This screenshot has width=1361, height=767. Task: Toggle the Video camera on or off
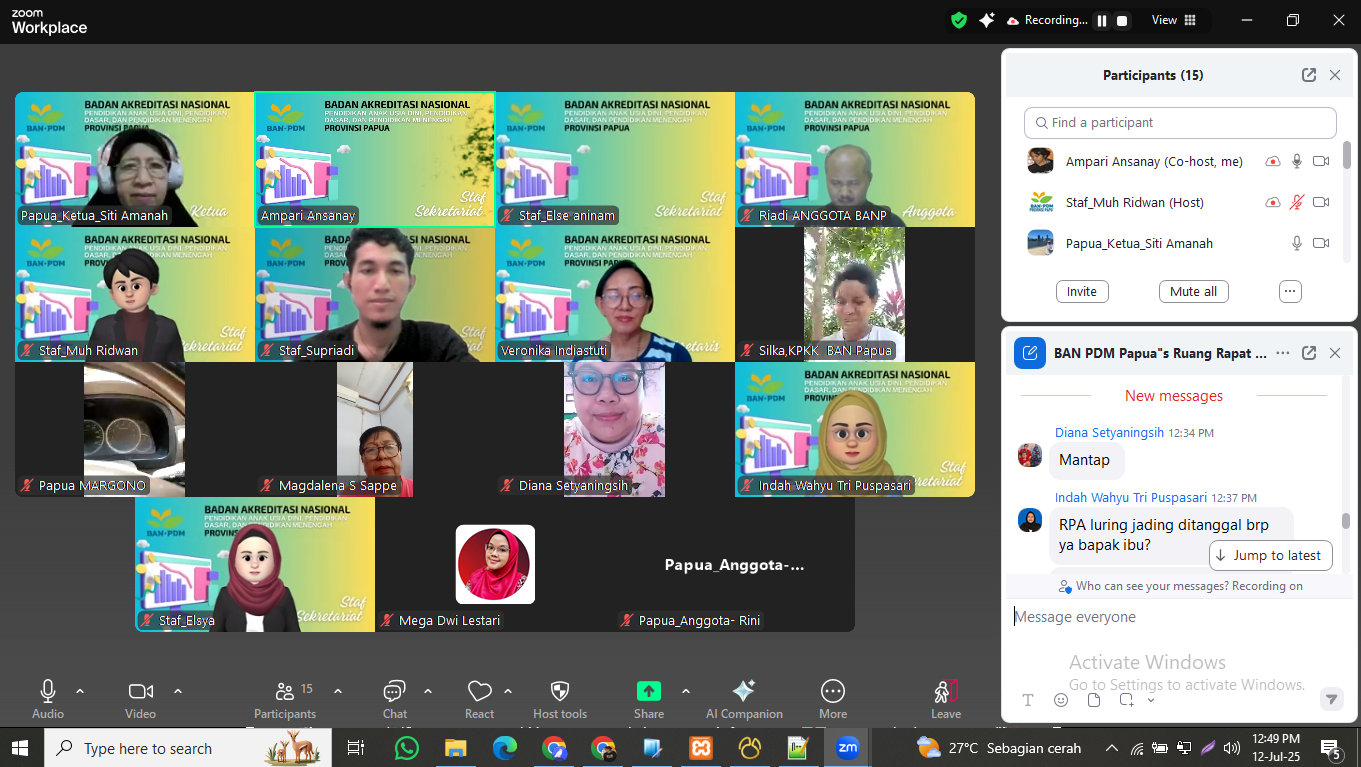141,692
